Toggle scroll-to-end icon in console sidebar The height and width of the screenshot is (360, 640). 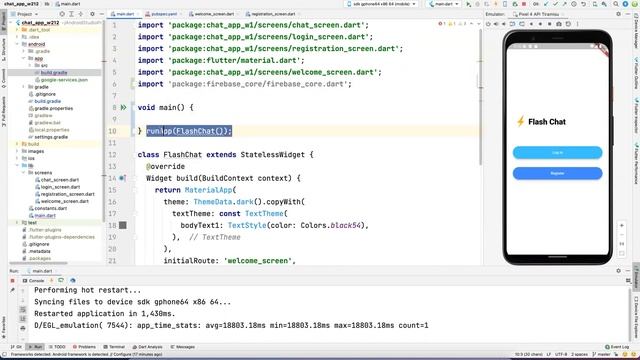point(23,319)
